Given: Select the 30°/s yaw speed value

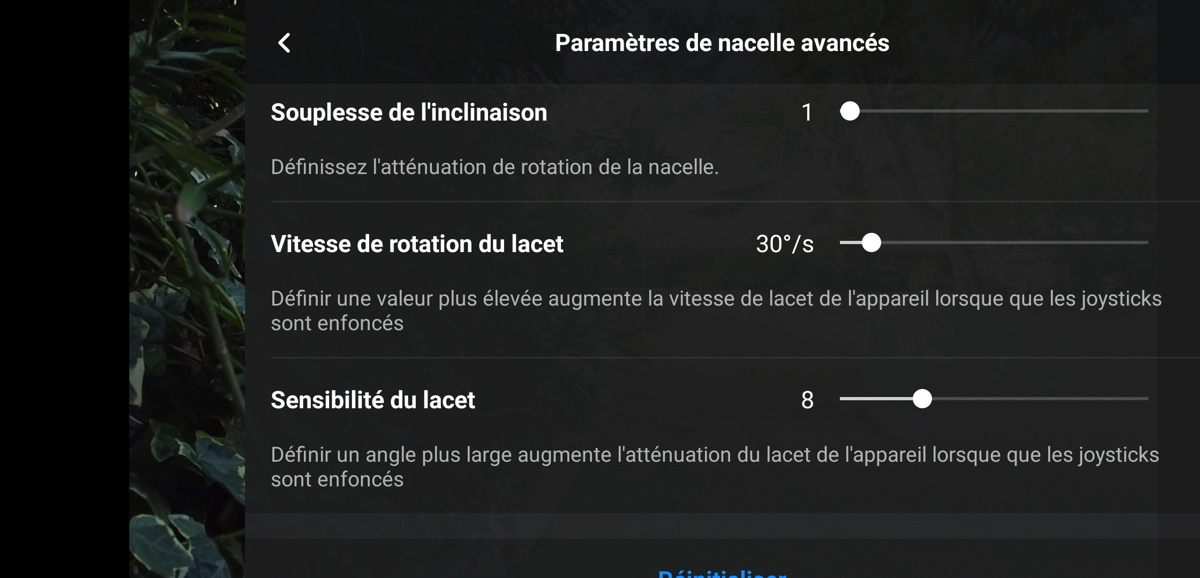Looking at the screenshot, I should coord(785,243).
